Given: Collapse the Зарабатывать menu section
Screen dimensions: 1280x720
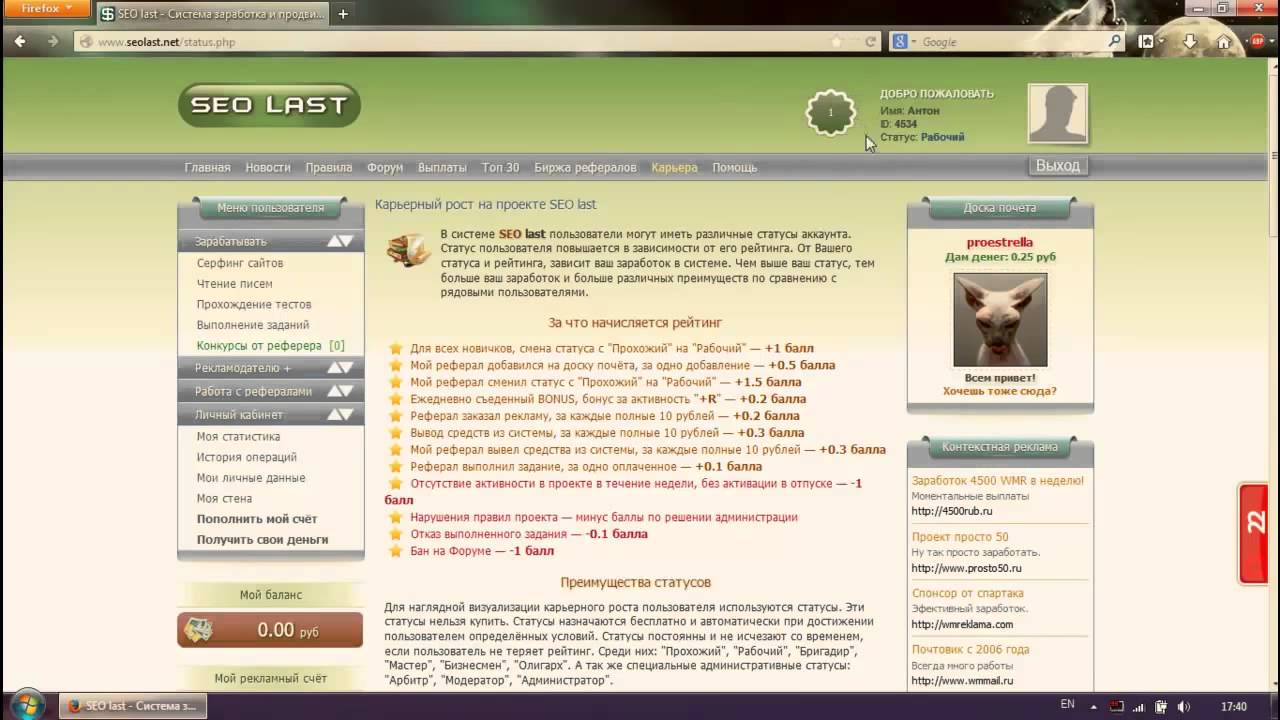Looking at the screenshot, I should 270,241.
